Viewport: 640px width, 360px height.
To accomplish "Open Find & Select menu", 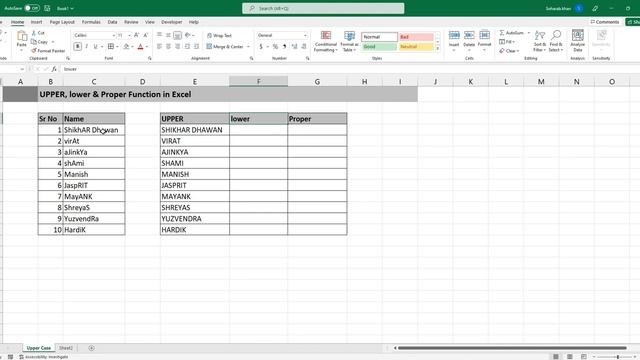I will tap(556, 41).
